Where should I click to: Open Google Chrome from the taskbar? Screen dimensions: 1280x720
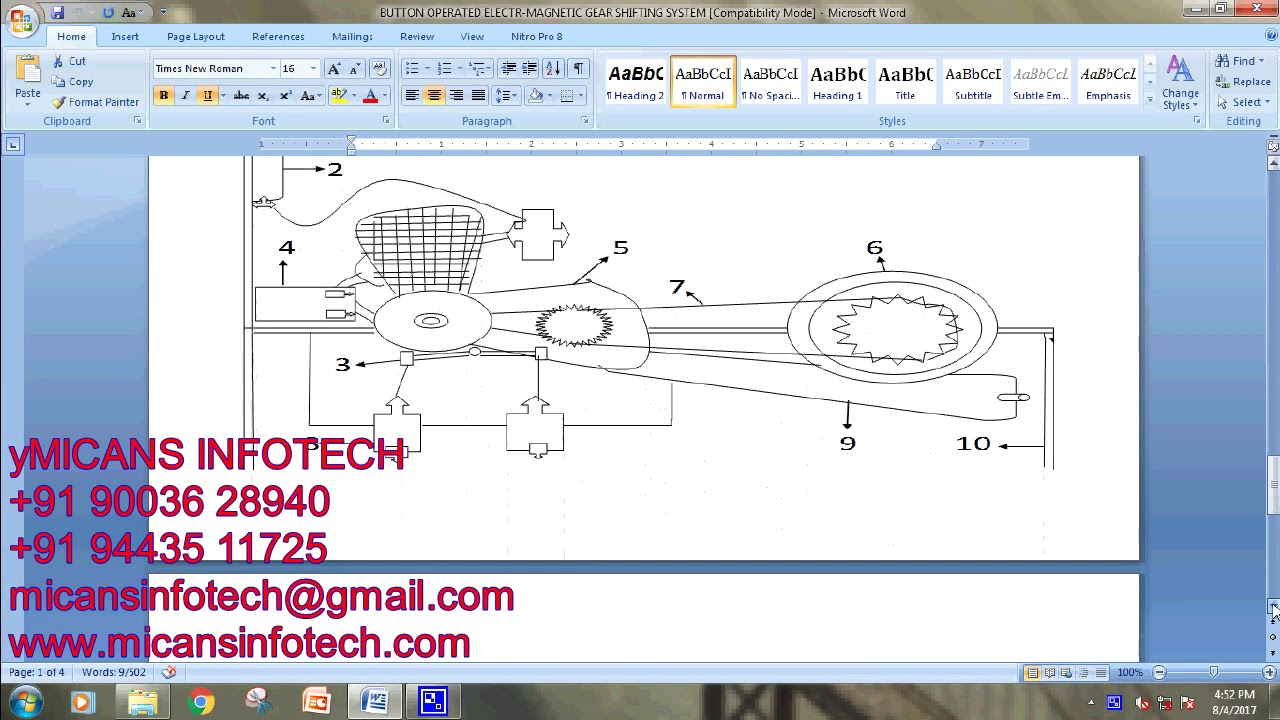click(x=201, y=702)
